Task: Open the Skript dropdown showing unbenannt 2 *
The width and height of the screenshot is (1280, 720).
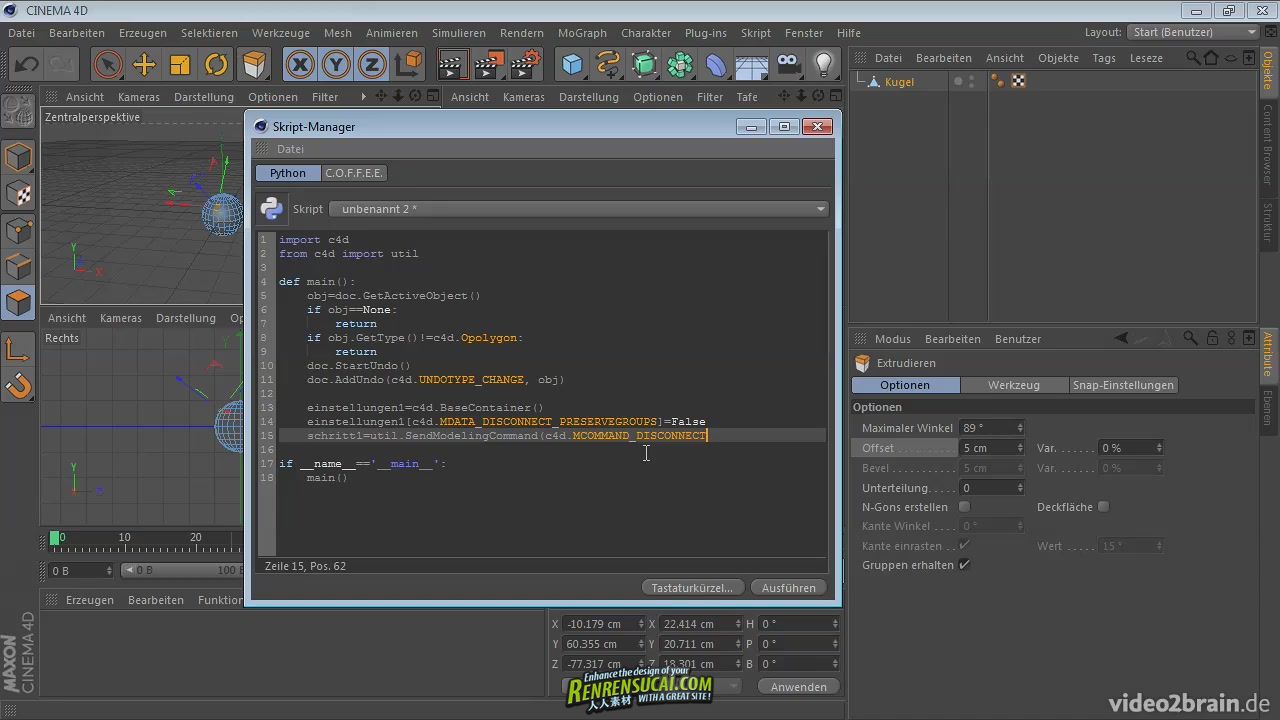Action: pyautogui.click(x=579, y=209)
